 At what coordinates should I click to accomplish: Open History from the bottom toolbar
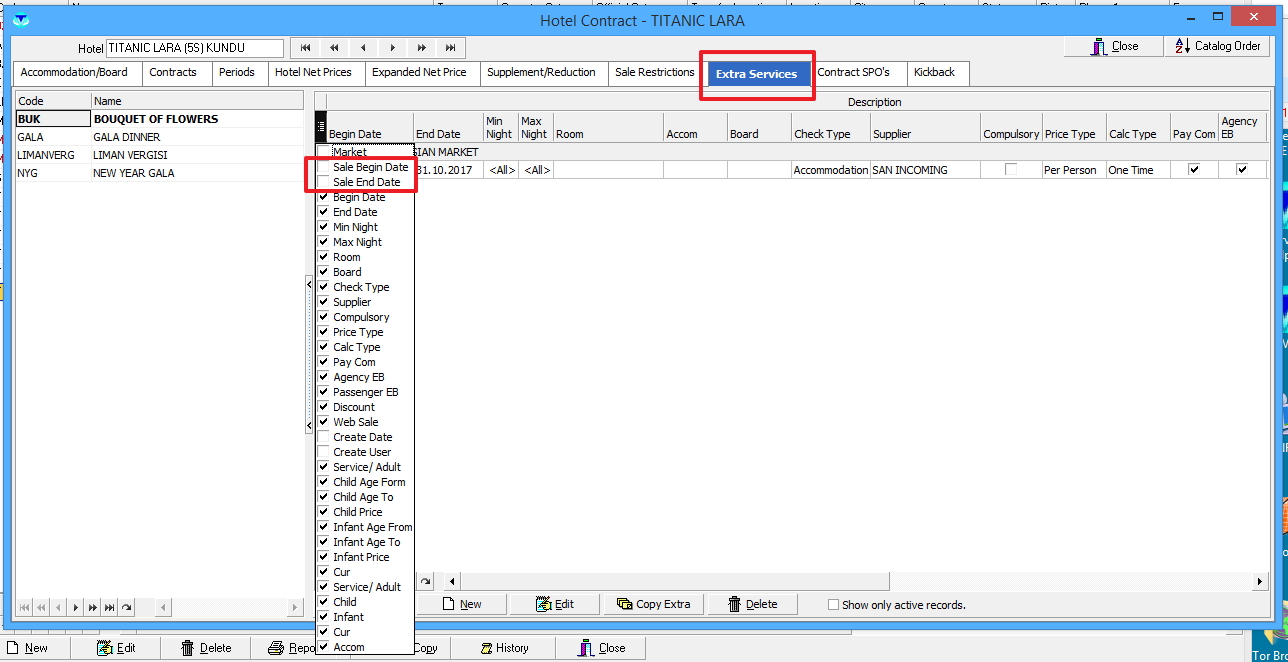(x=505, y=648)
